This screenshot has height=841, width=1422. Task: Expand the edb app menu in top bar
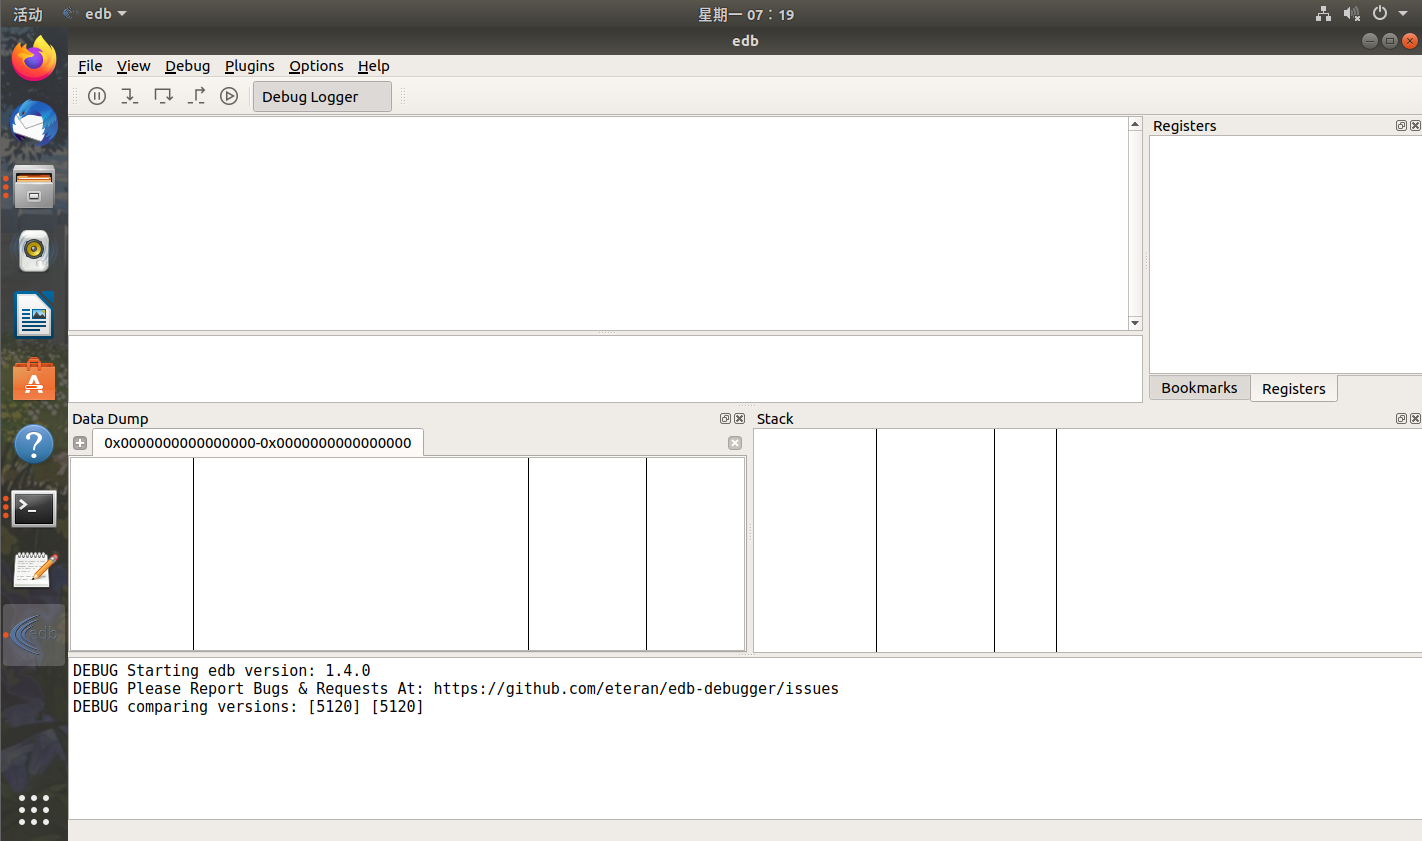pos(95,14)
